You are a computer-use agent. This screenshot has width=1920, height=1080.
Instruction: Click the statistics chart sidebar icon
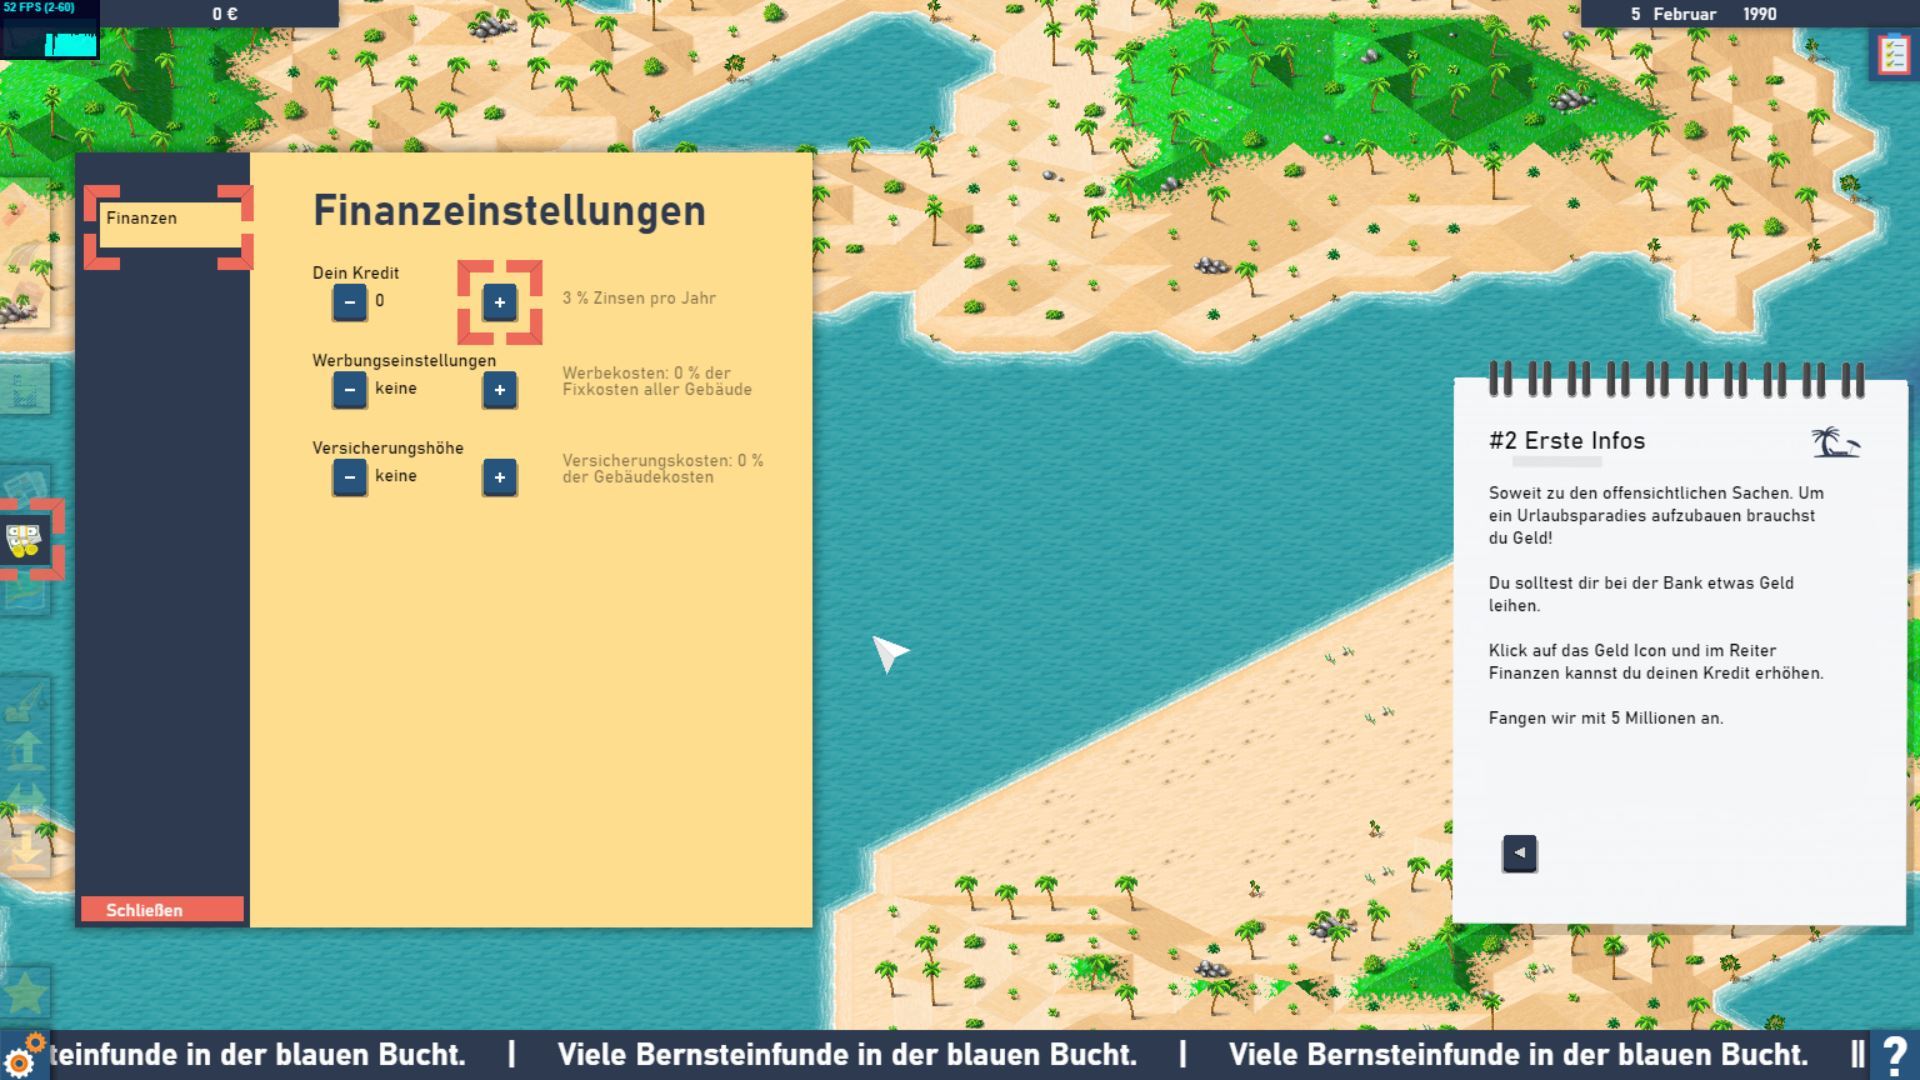point(24,389)
